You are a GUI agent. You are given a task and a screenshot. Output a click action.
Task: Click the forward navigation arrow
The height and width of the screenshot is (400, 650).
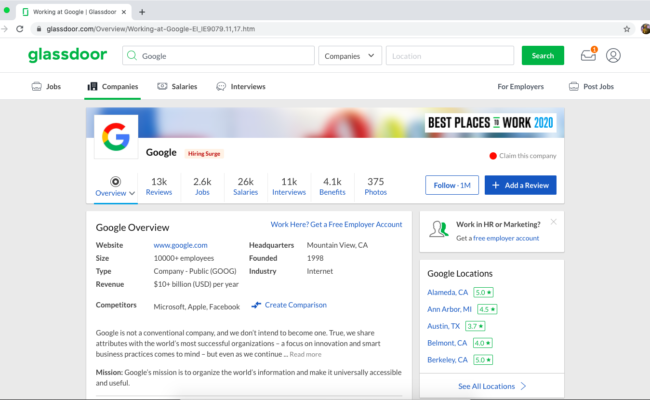(4, 29)
